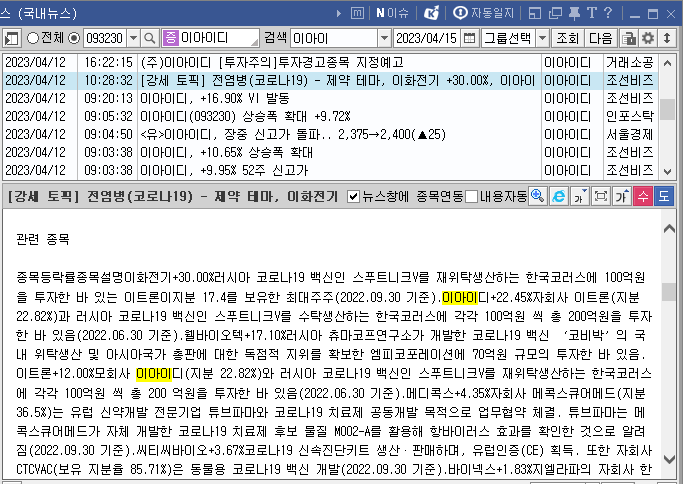The height and width of the screenshot is (484, 683).
Task: Increase font size with large 가 icon
Action: [622, 196]
